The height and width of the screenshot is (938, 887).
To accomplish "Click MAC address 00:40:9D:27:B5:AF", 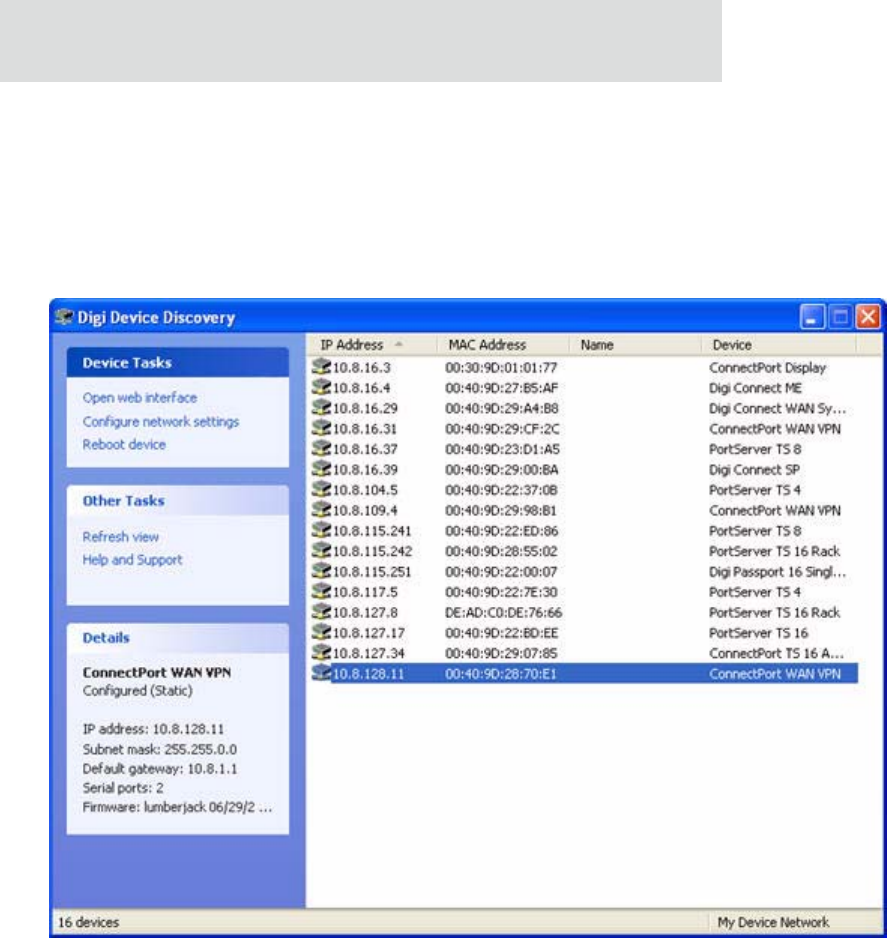I will tap(501, 388).
